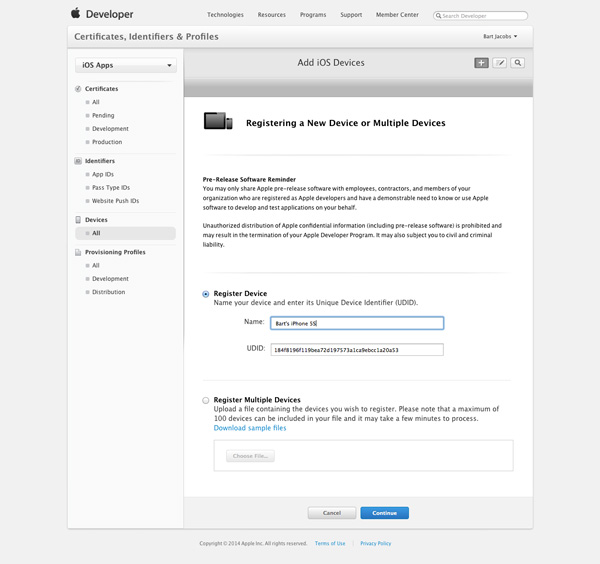Click the Certificates, Identifiers & Profiles title
The height and width of the screenshot is (564, 600).
click(147, 37)
